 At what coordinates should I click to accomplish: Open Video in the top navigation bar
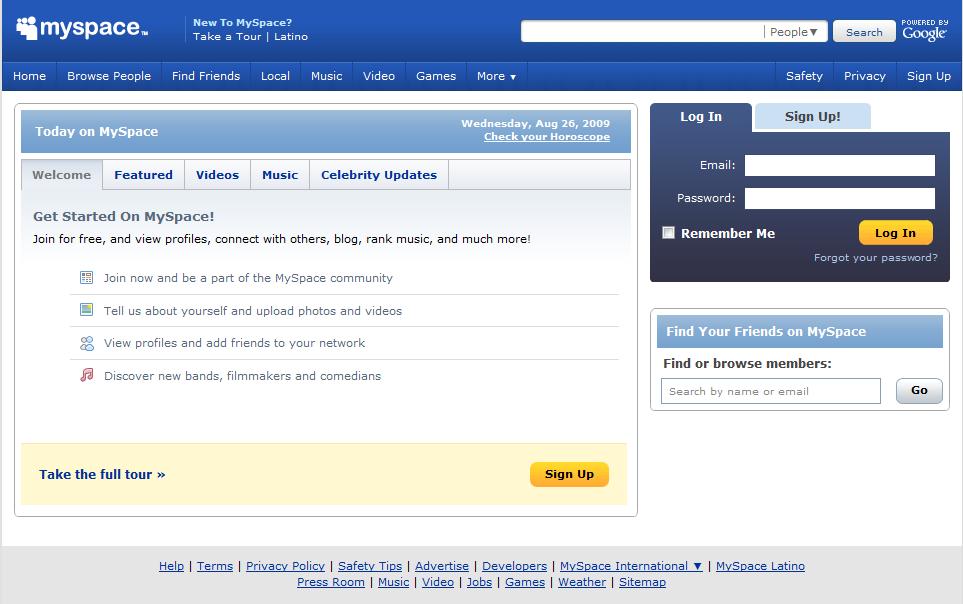[x=378, y=76]
